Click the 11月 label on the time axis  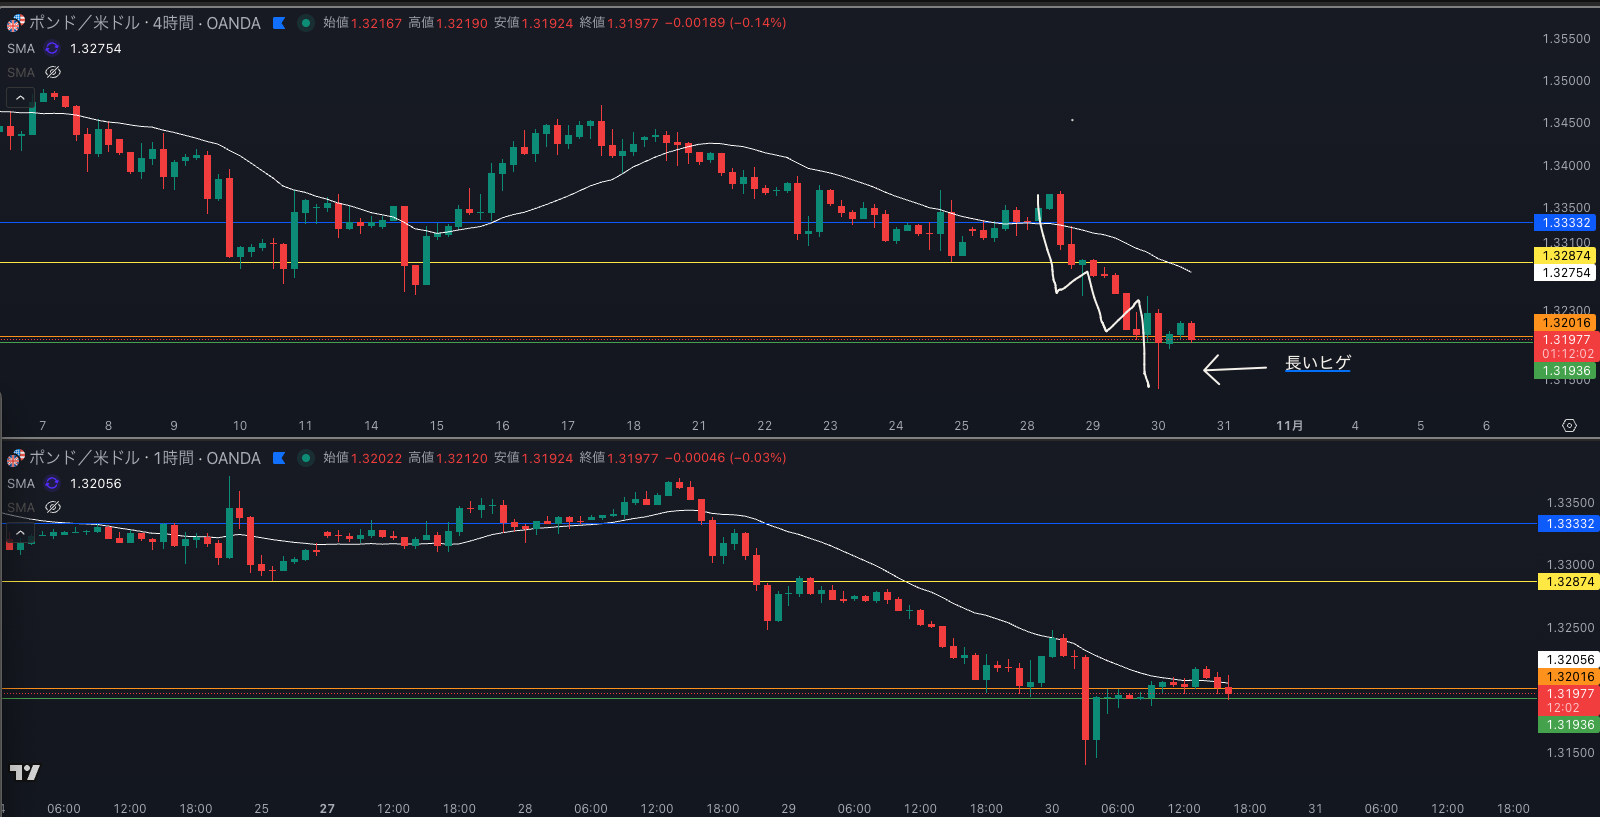pyautogui.click(x=1289, y=426)
